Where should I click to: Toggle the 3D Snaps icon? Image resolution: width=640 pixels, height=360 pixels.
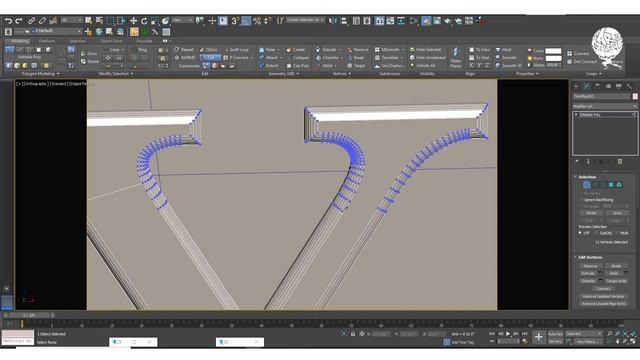coord(235,20)
